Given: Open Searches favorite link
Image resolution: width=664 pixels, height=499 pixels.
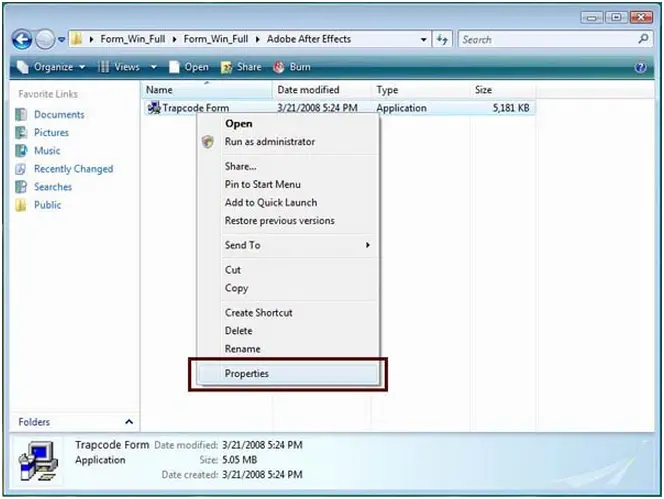Looking at the screenshot, I should coord(53,187).
